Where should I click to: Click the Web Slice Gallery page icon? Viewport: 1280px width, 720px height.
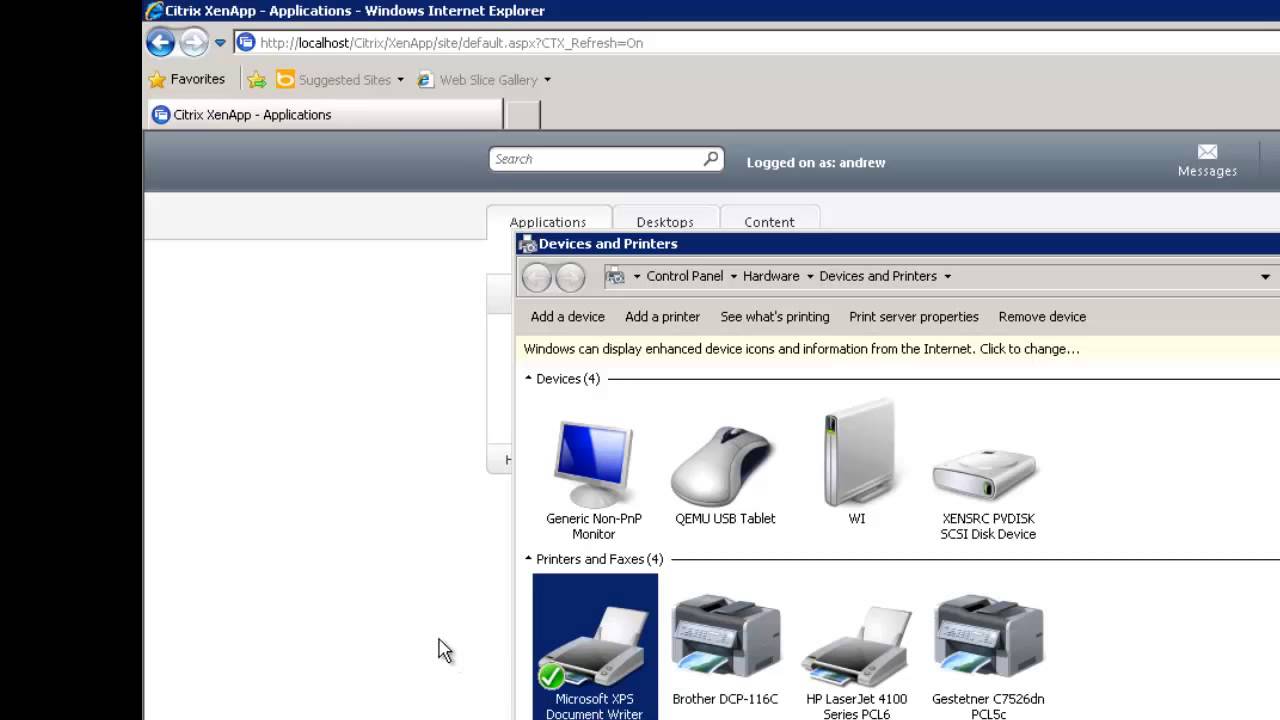click(425, 80)
